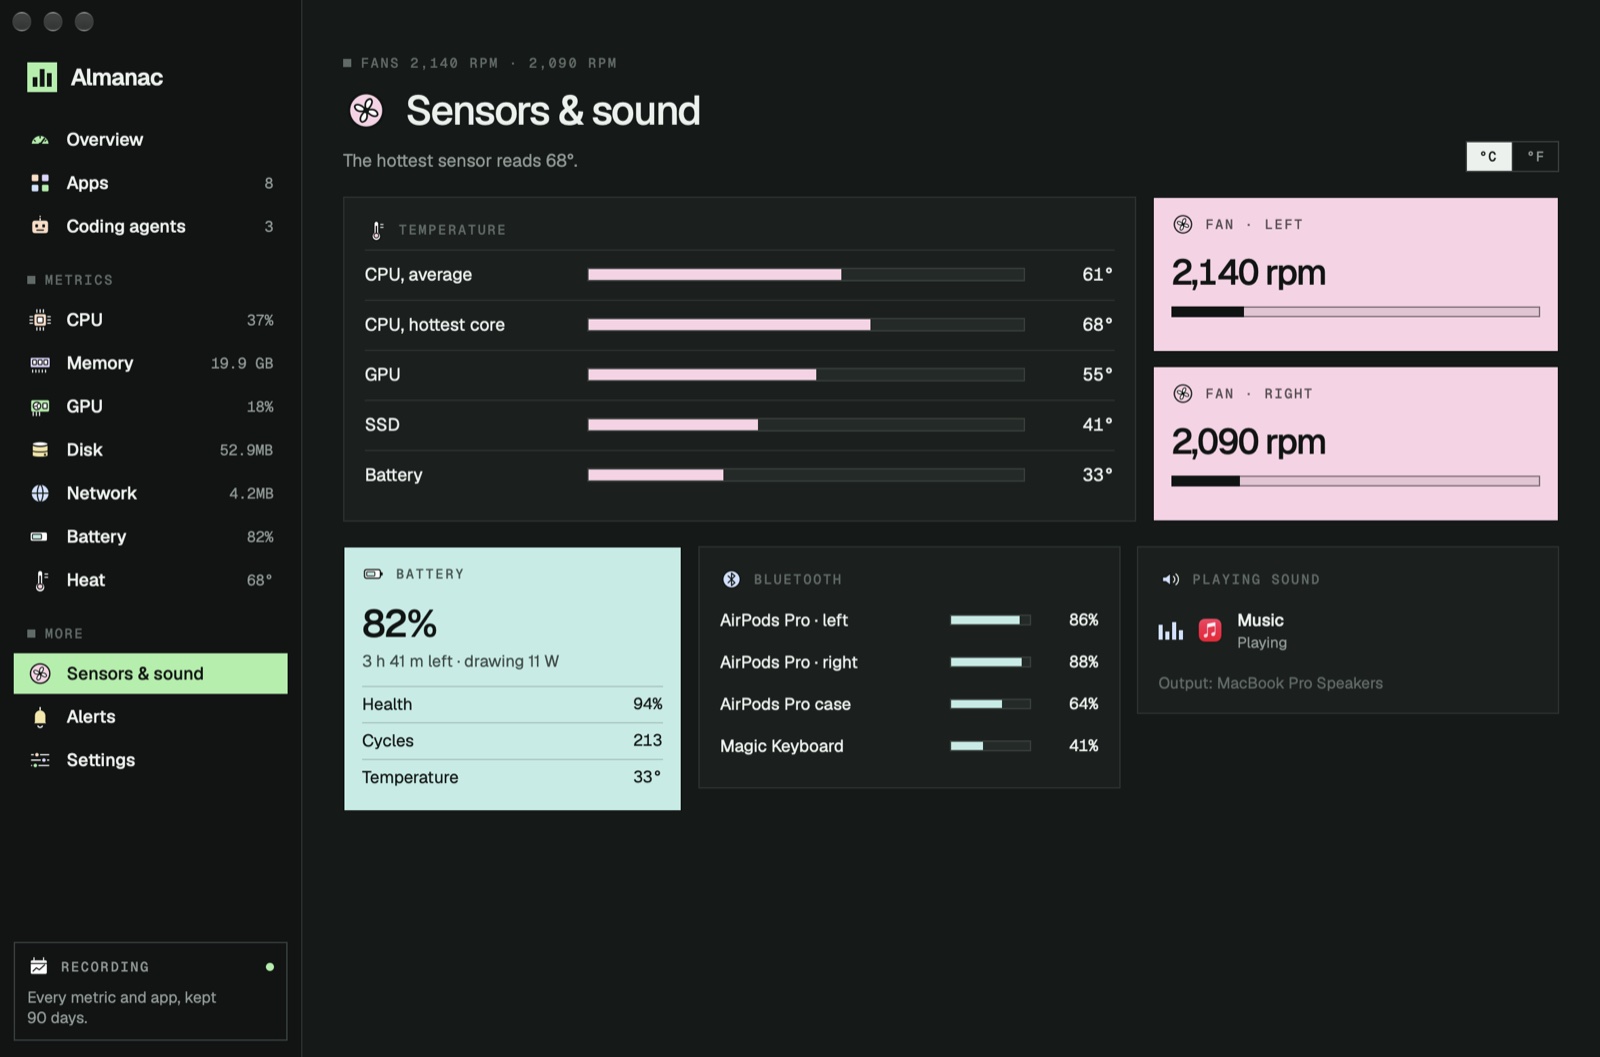Click the Magic Keyboard 41% value
1600x1057 pixels.
click(x=1083, y=746)
